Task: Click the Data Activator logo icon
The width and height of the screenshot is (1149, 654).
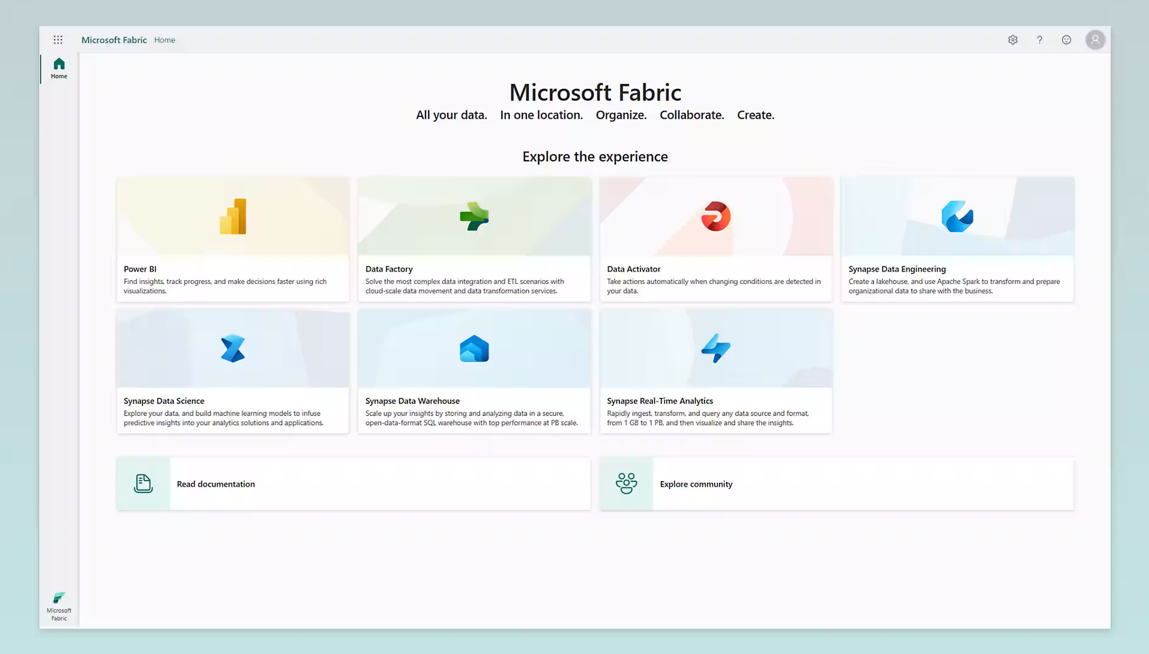Action: 716,216
